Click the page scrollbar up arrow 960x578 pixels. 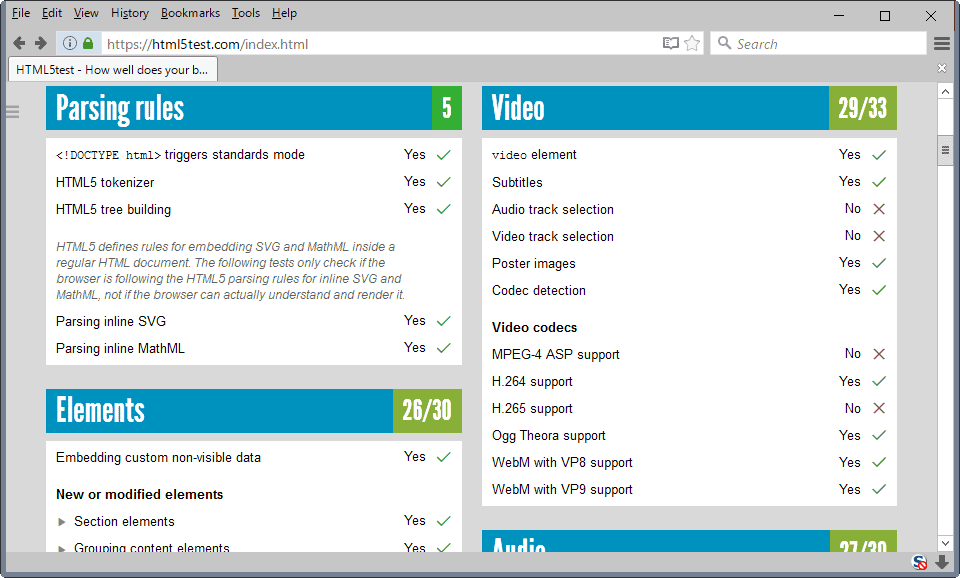pyautogui.click(x=945, y=92)
